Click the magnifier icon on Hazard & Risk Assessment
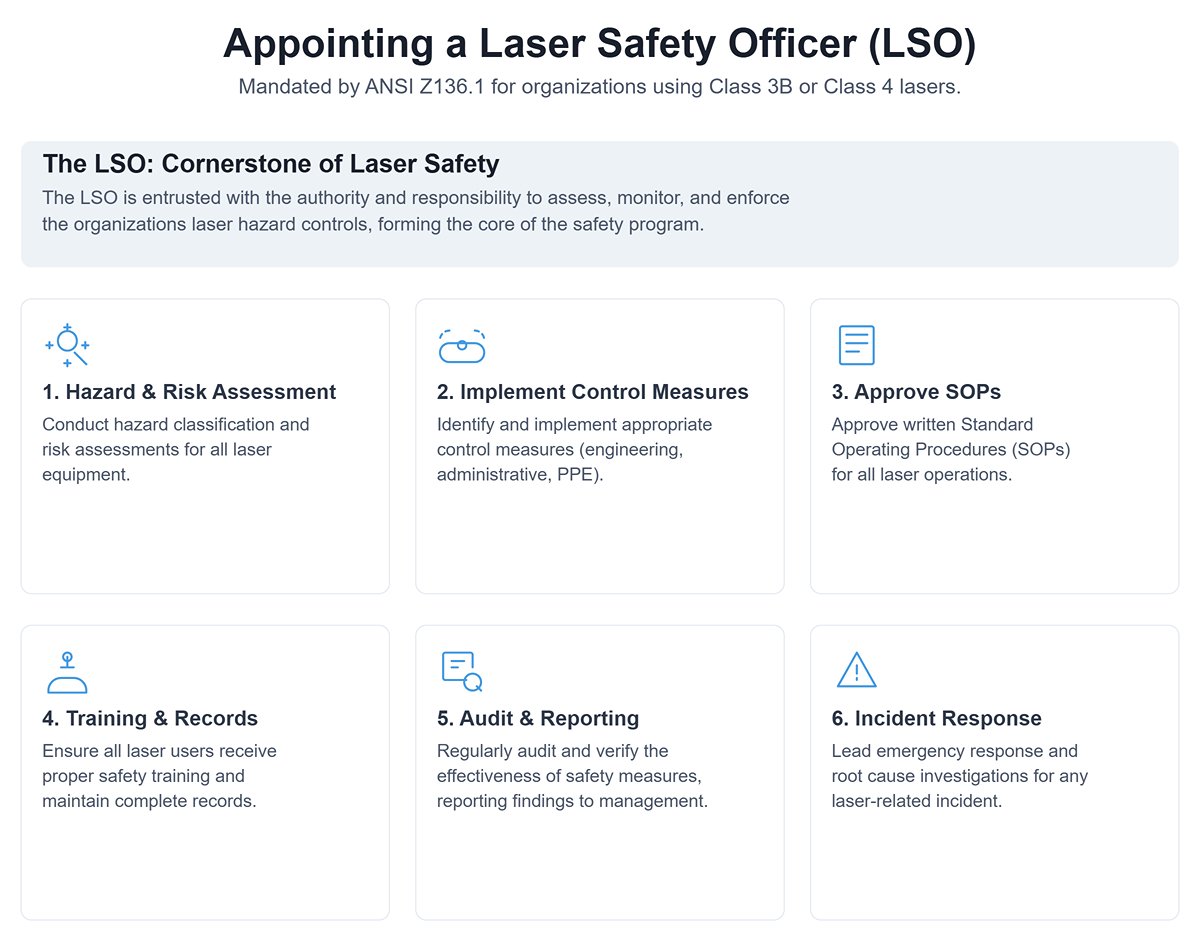This screenshot has height=941, width=1200. point(67,345)
